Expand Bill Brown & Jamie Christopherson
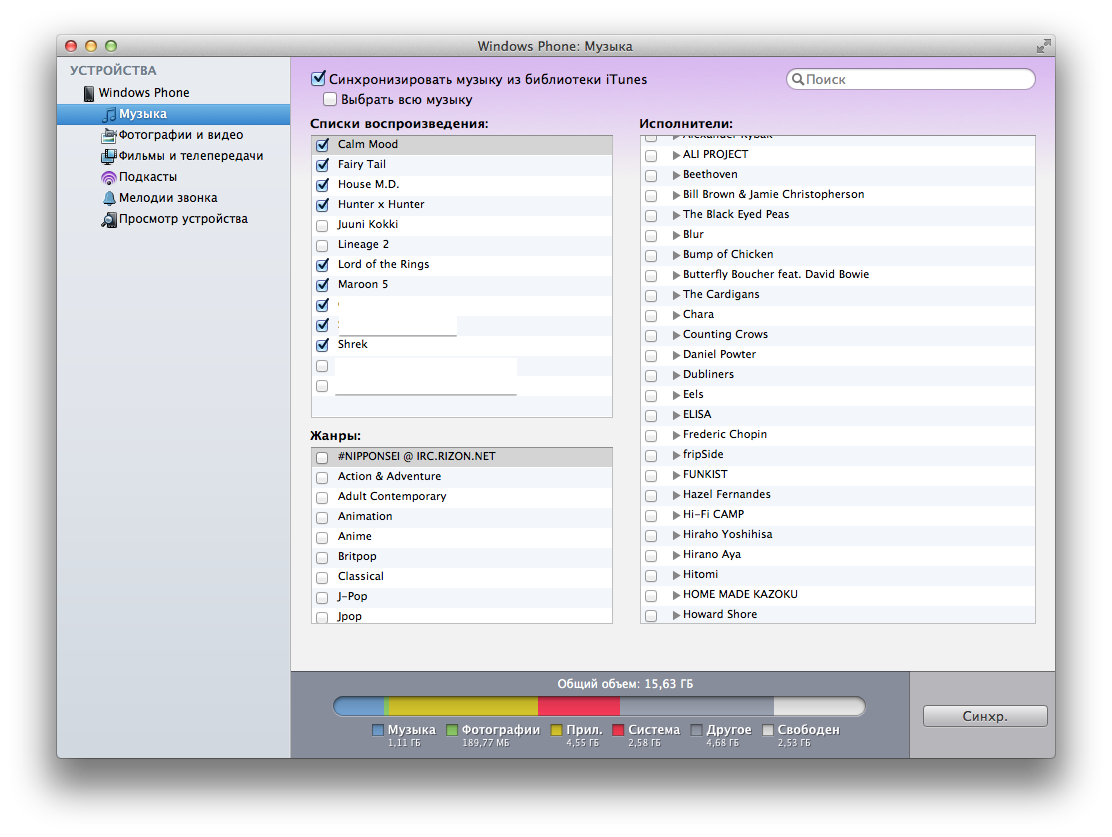The width and height of the screenshot is (1112, 837). tap(676, 194)
